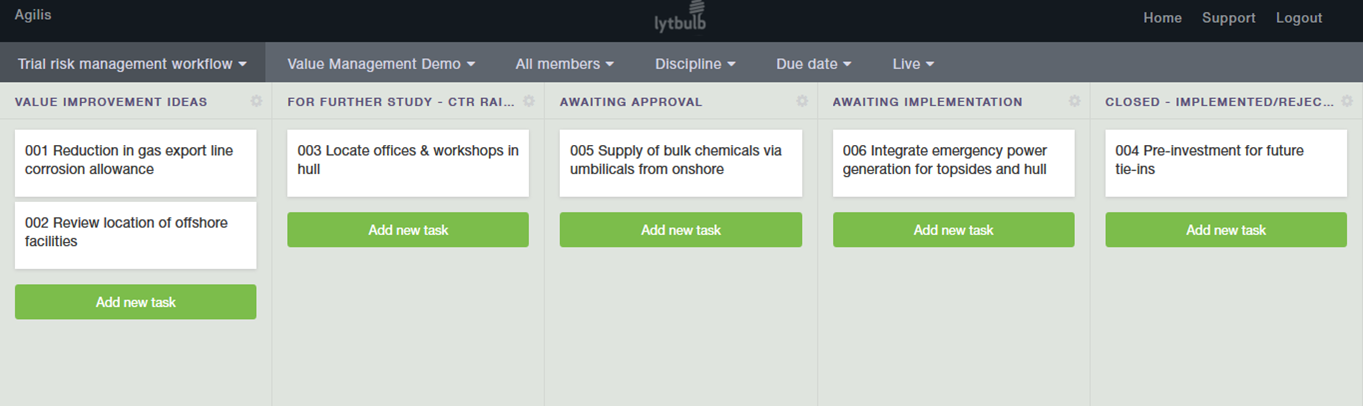Add new task in Awaiting Approval column
Screen dimensions: 1363x406
(x=681, y=230)
